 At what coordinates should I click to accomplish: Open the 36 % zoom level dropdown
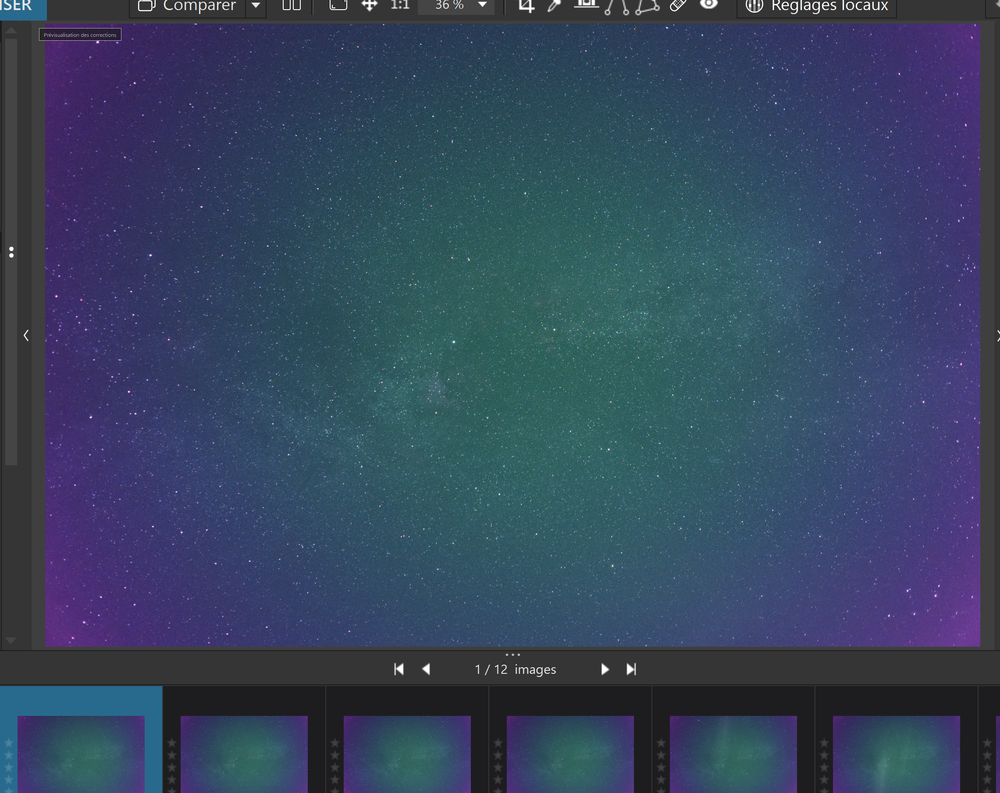(483, 5)
